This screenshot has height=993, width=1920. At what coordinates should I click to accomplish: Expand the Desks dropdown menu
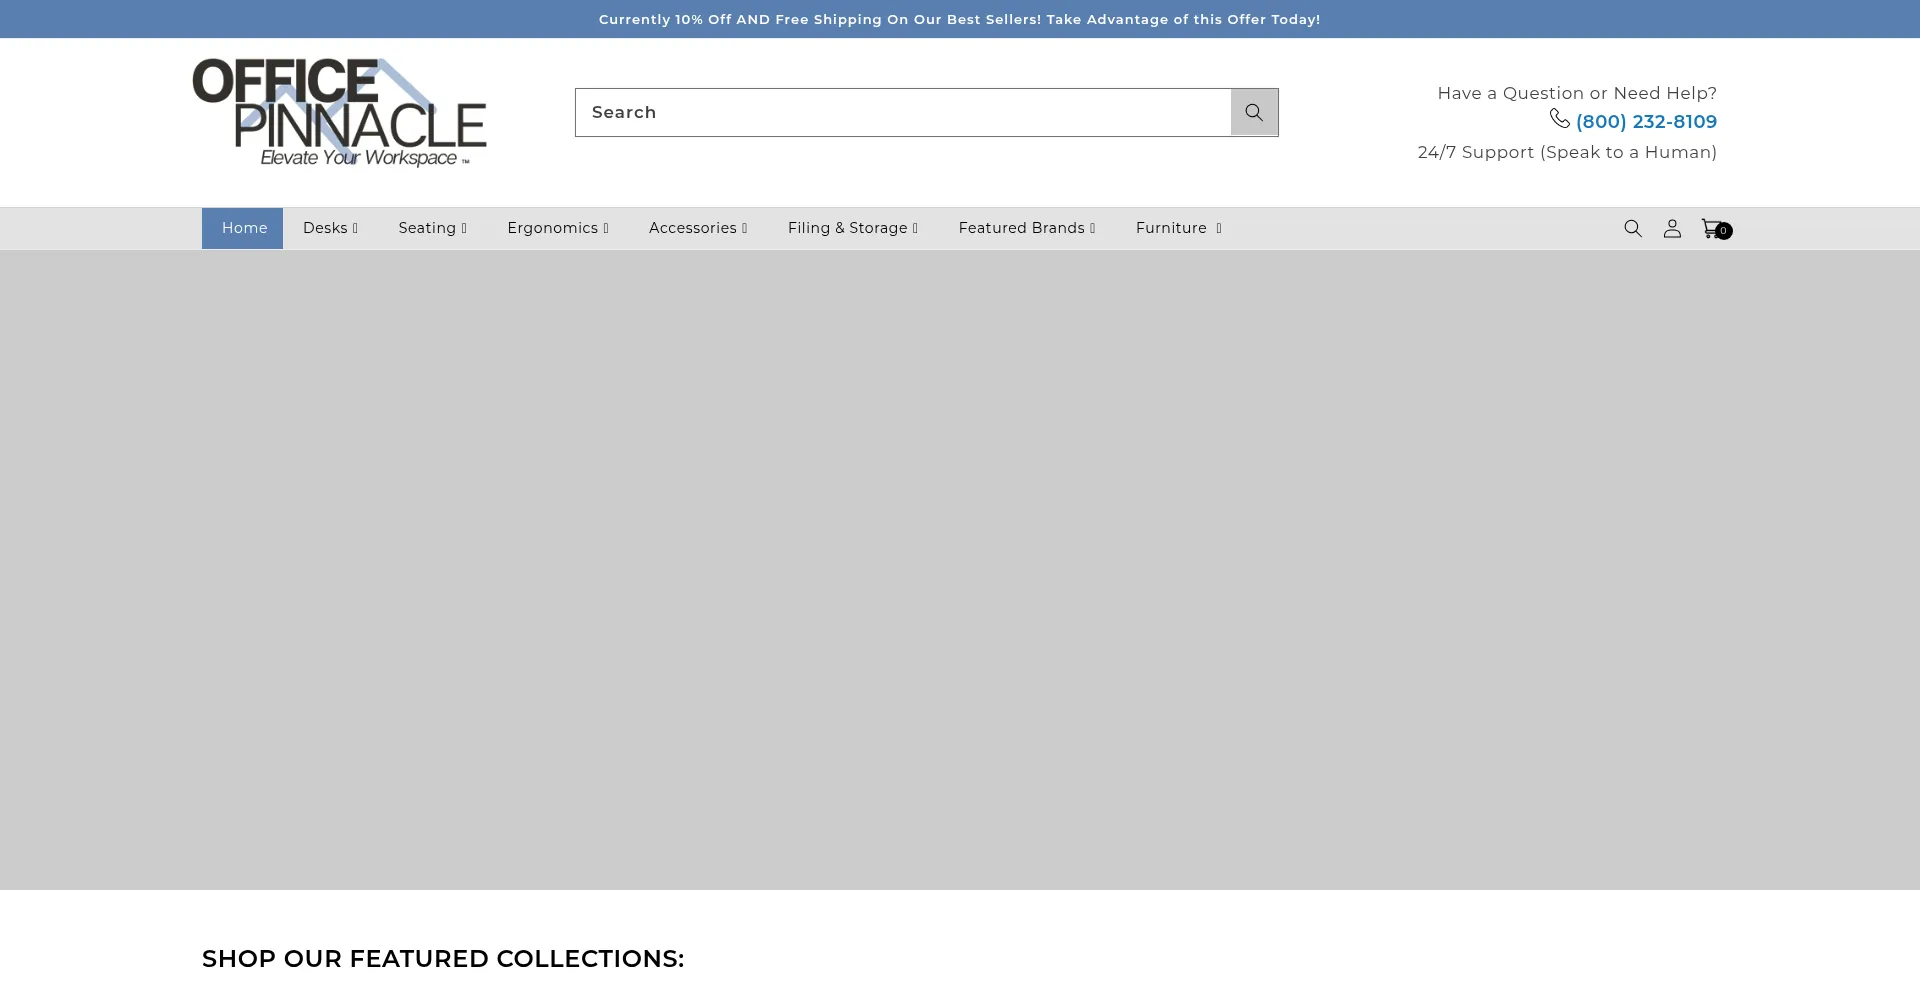(330, 228)
